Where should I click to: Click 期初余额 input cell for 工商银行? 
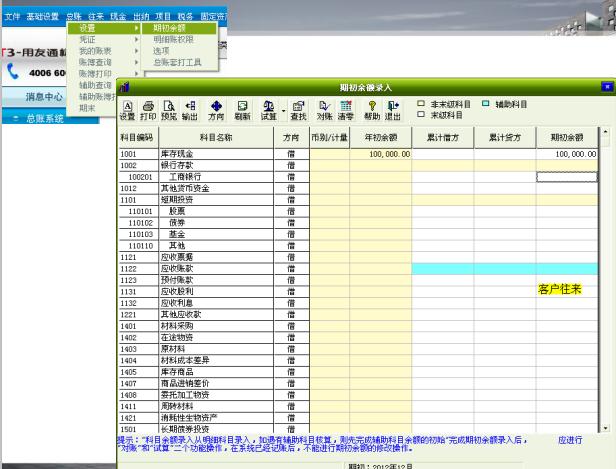[567, 177]
